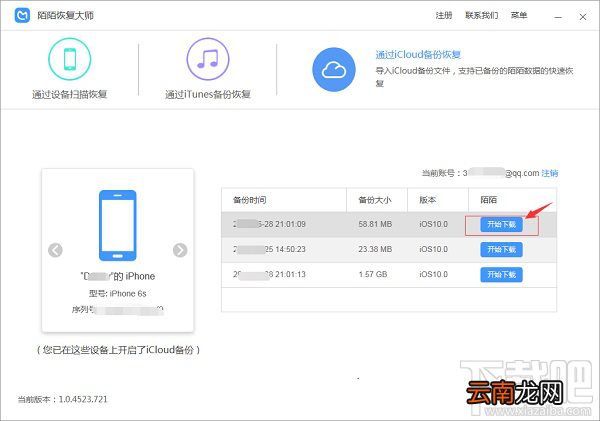This screenshot has height=421, width=600.
Task: Start download for the 58.81 MB backup
Action: point(501,224)
